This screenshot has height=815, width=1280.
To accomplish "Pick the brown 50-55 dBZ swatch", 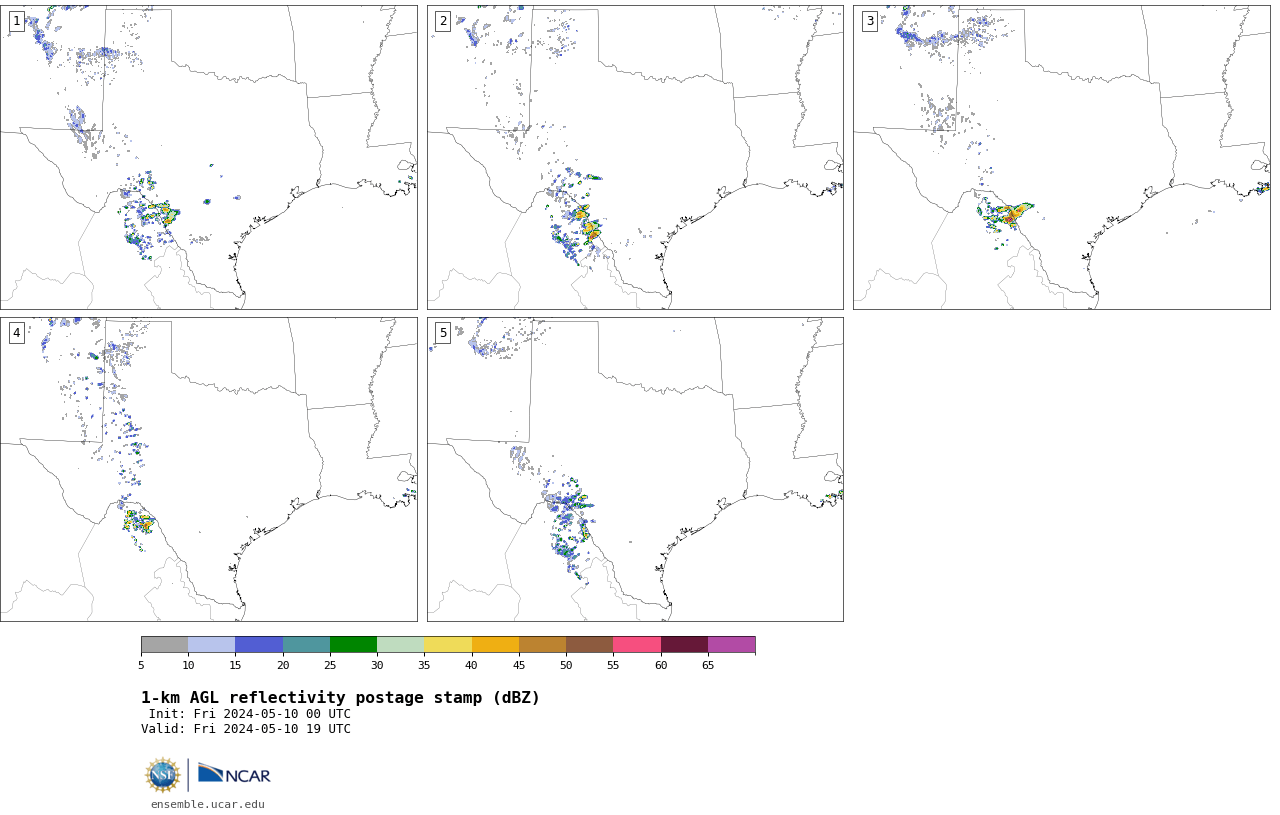I will point(590,644).
